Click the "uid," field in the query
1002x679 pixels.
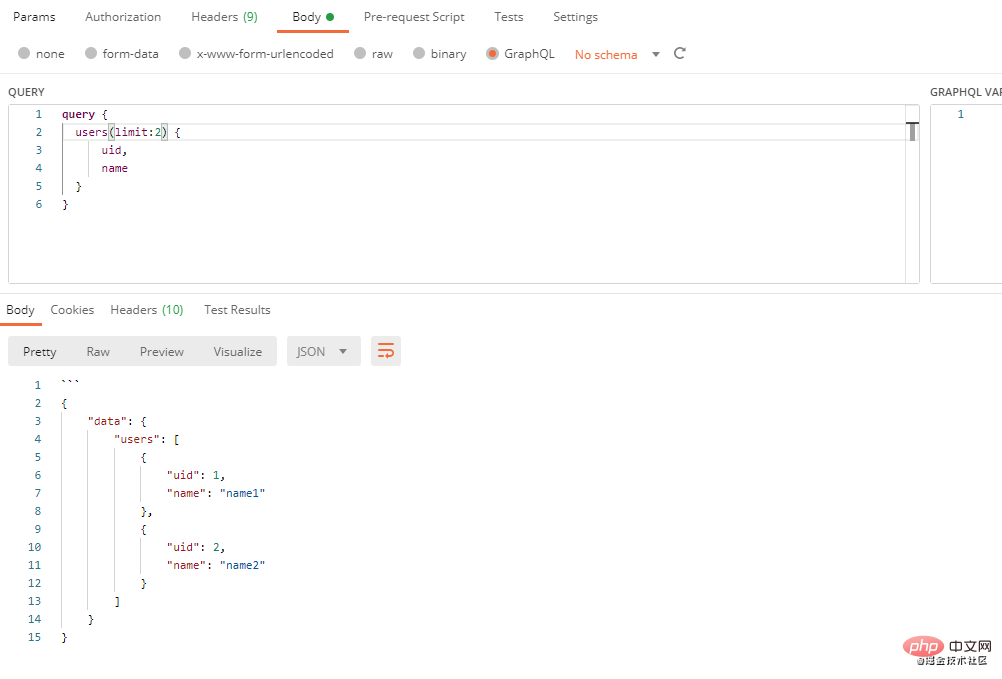114,150
